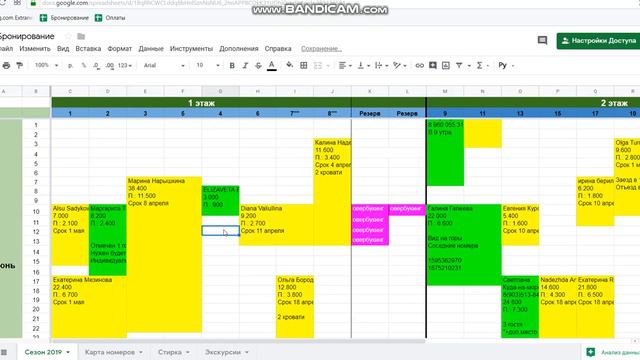The width and height of the screenshot is (640, 360).
Task: Open the zoom 100% dropdown
Action: click(x=46, y=65)
